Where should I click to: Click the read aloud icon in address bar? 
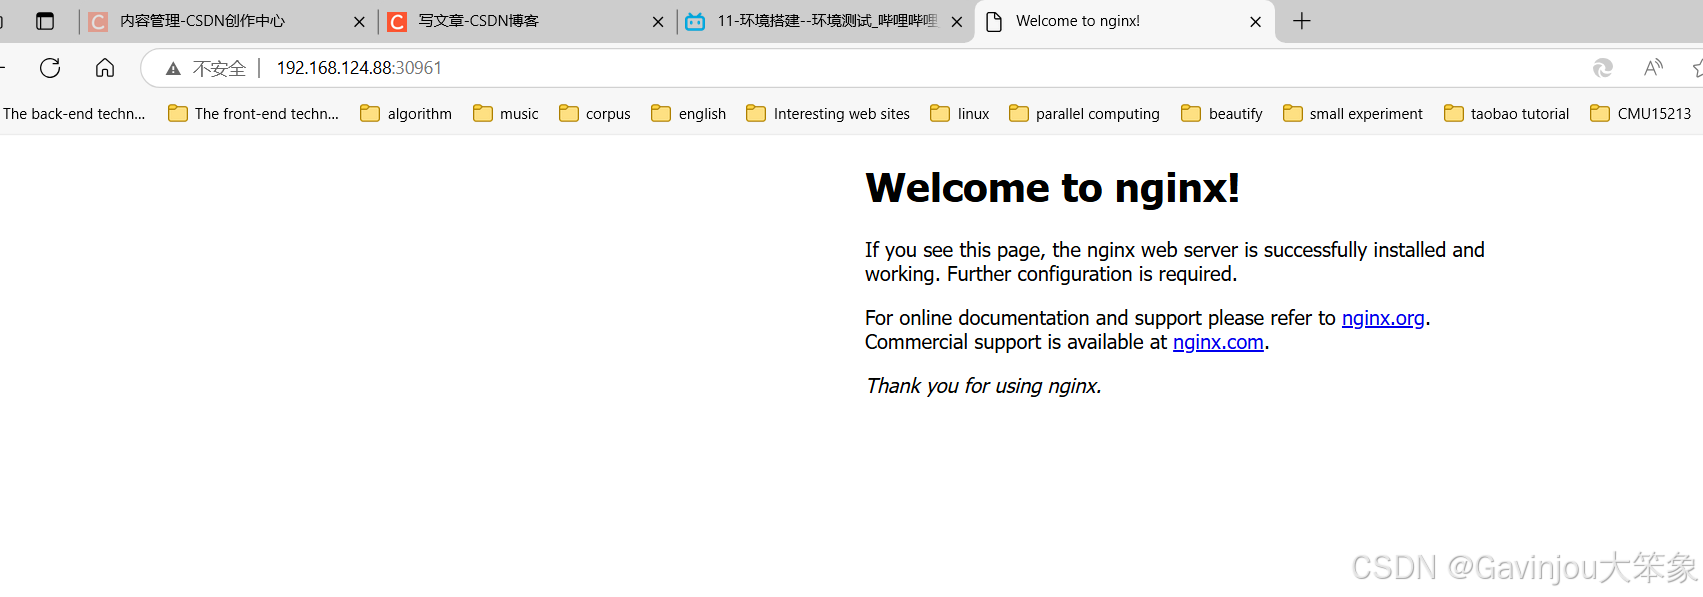(x=1653, y=67)
